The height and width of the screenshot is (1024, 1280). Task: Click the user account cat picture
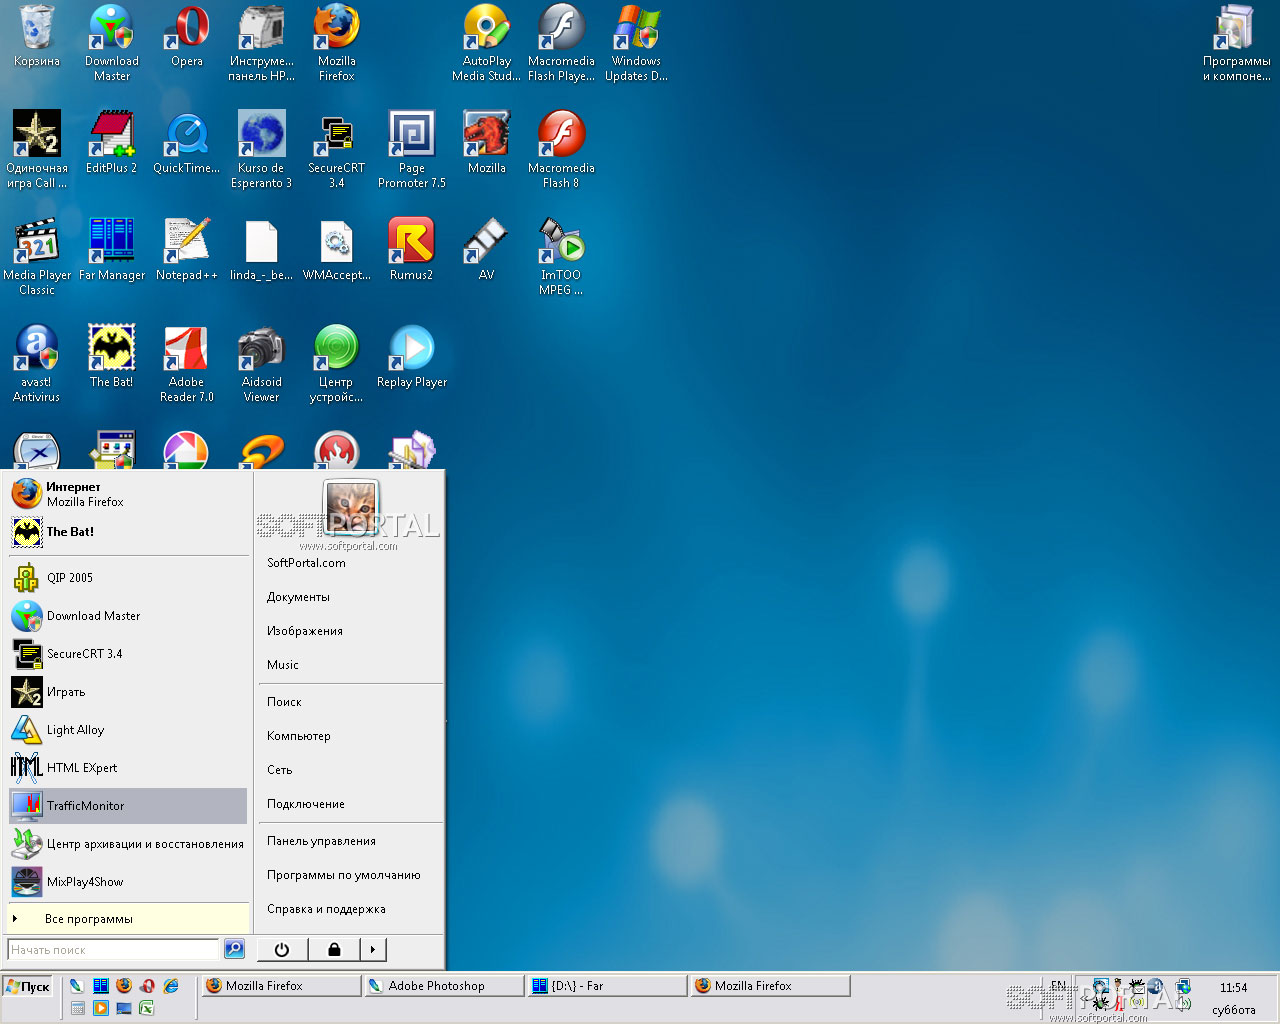[x=351, y=506]
